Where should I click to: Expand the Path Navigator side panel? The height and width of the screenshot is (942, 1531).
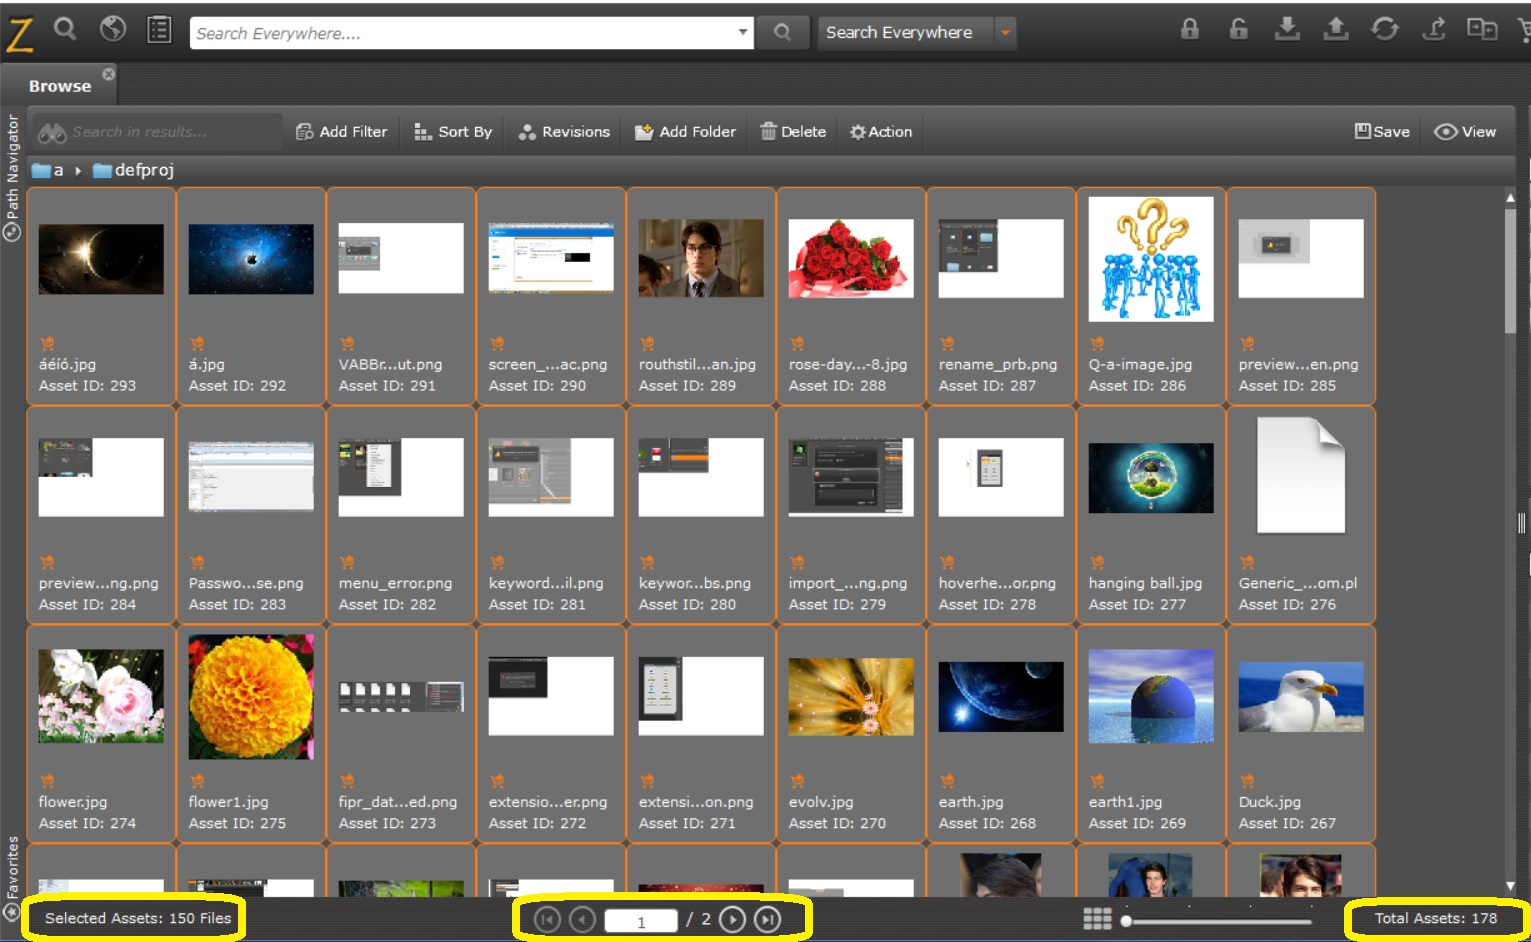(x=12, y=177)
